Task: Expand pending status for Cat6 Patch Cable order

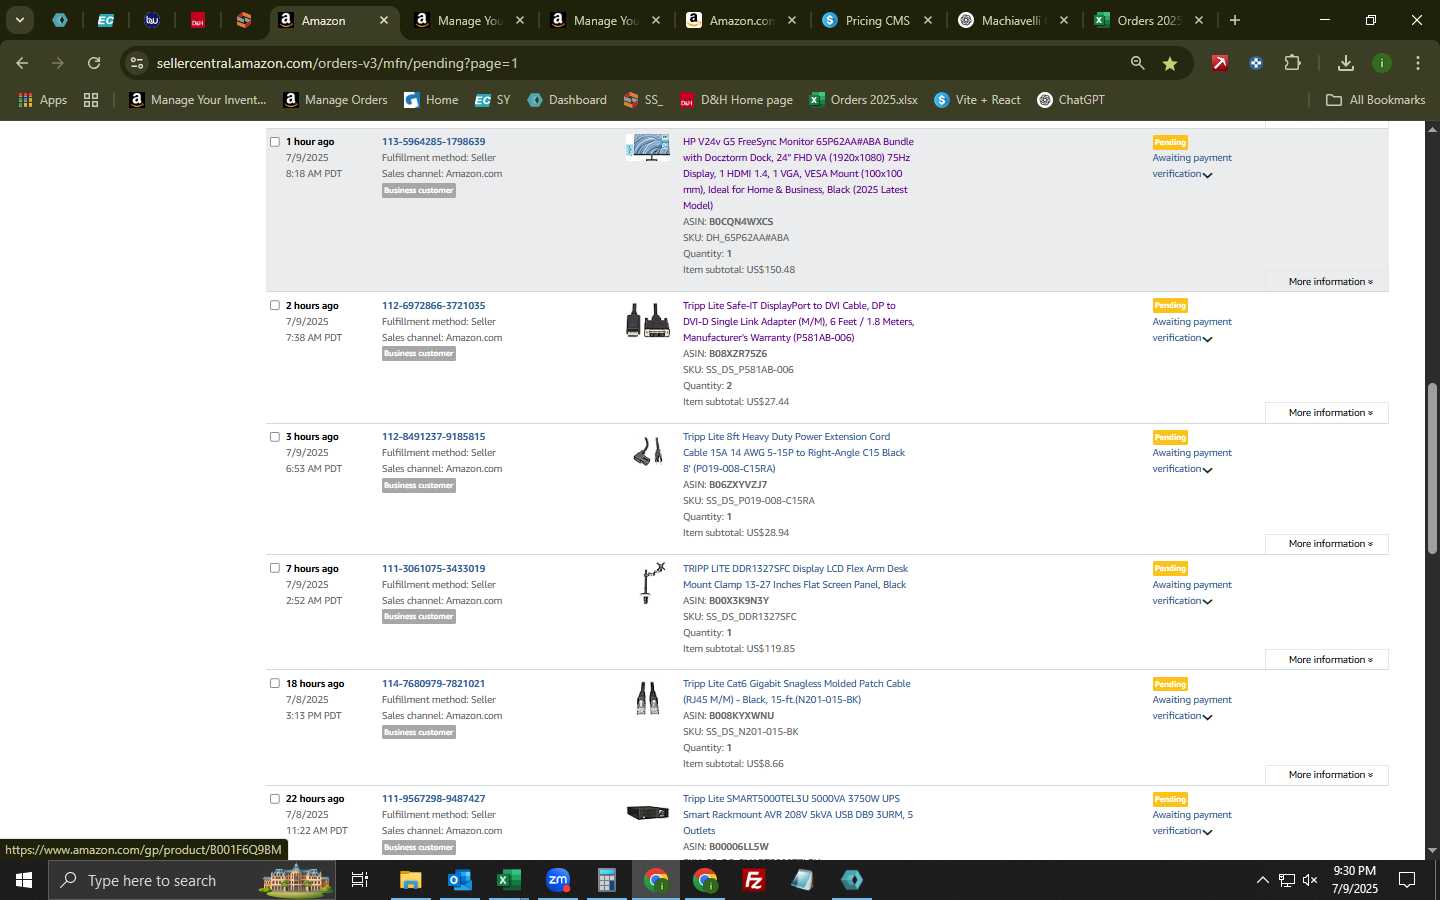Action: (1207, 717)
